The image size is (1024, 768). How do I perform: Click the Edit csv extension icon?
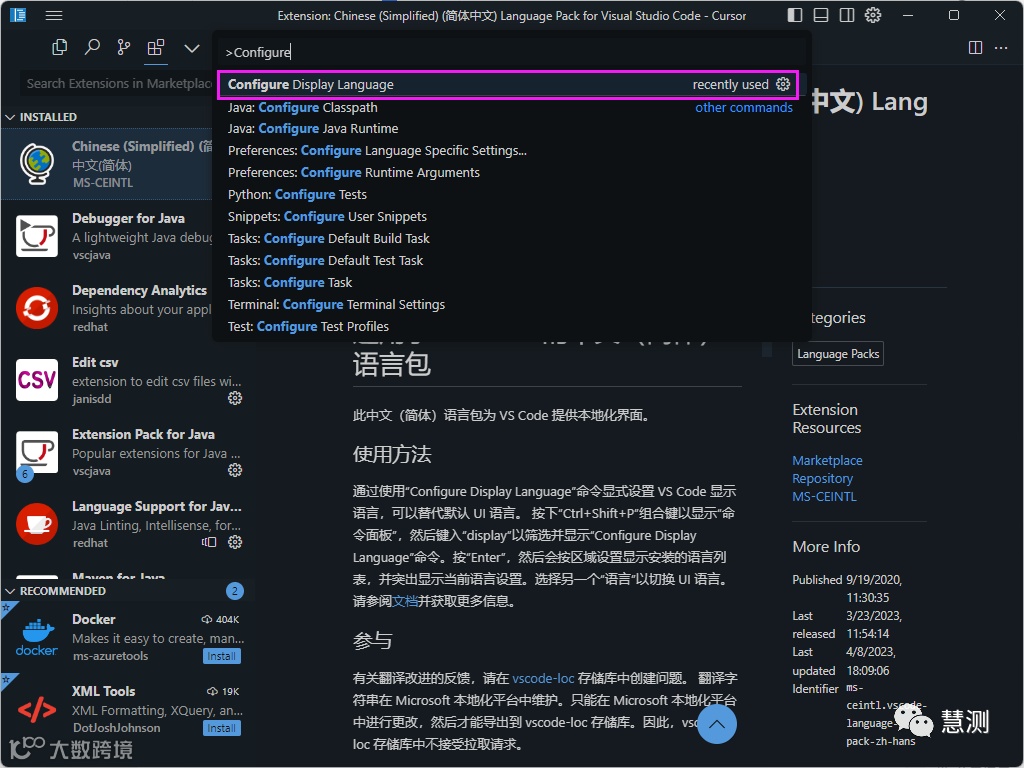[37, 379]
